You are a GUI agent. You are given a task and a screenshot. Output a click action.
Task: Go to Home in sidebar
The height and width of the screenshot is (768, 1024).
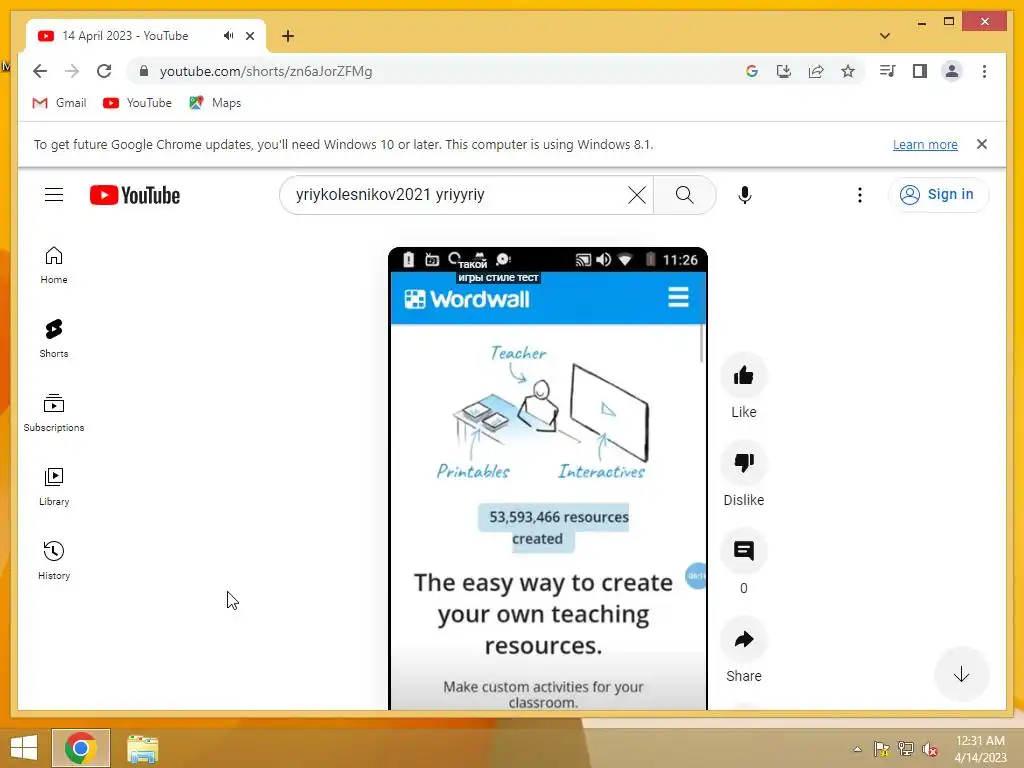(54, 265)
